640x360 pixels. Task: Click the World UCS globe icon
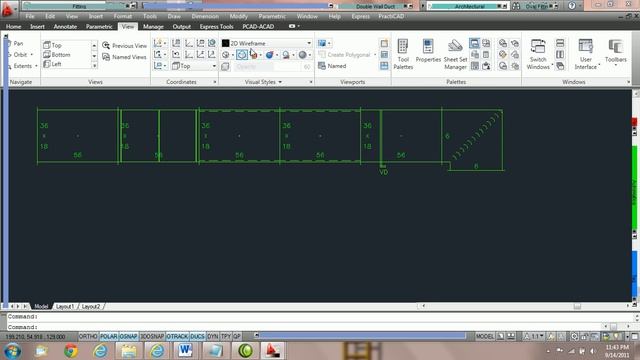[x=212, y=43]
